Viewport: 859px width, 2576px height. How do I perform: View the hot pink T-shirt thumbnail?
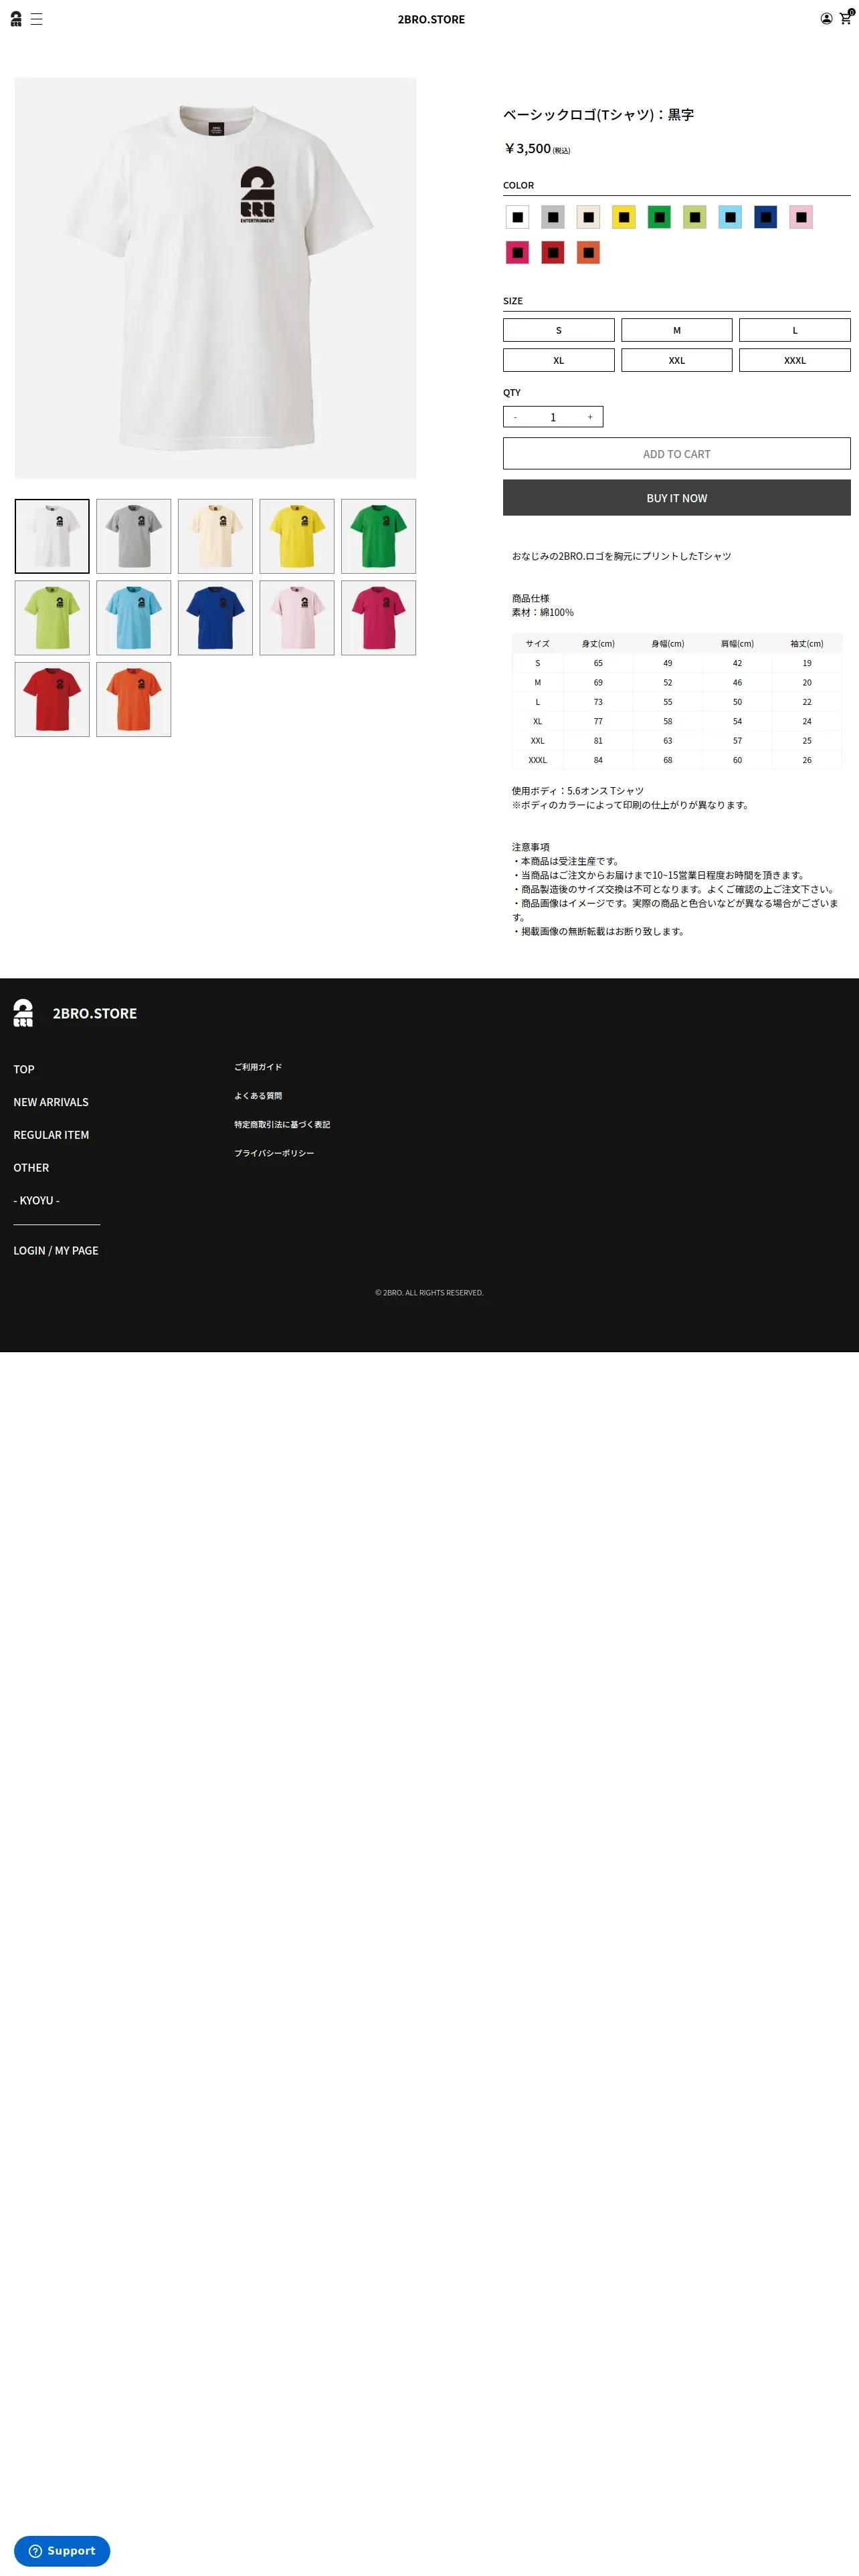pyautogui.click(x=379, y=618)
